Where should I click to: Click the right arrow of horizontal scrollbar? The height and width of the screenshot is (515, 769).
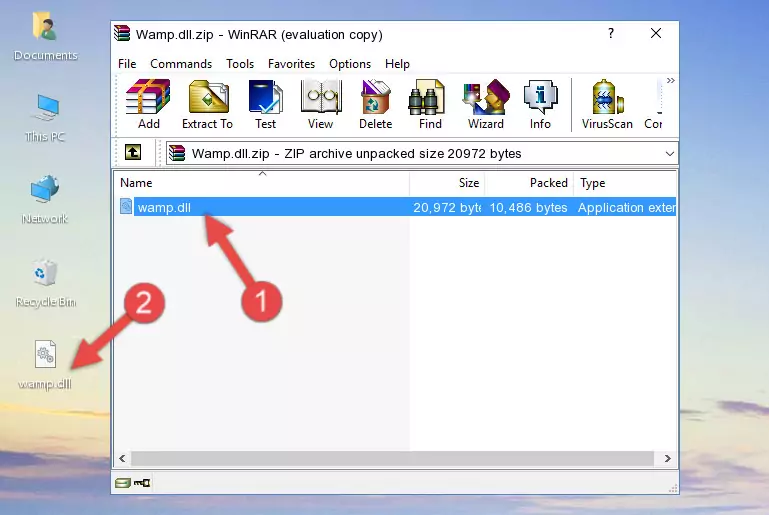coord(667,459)
